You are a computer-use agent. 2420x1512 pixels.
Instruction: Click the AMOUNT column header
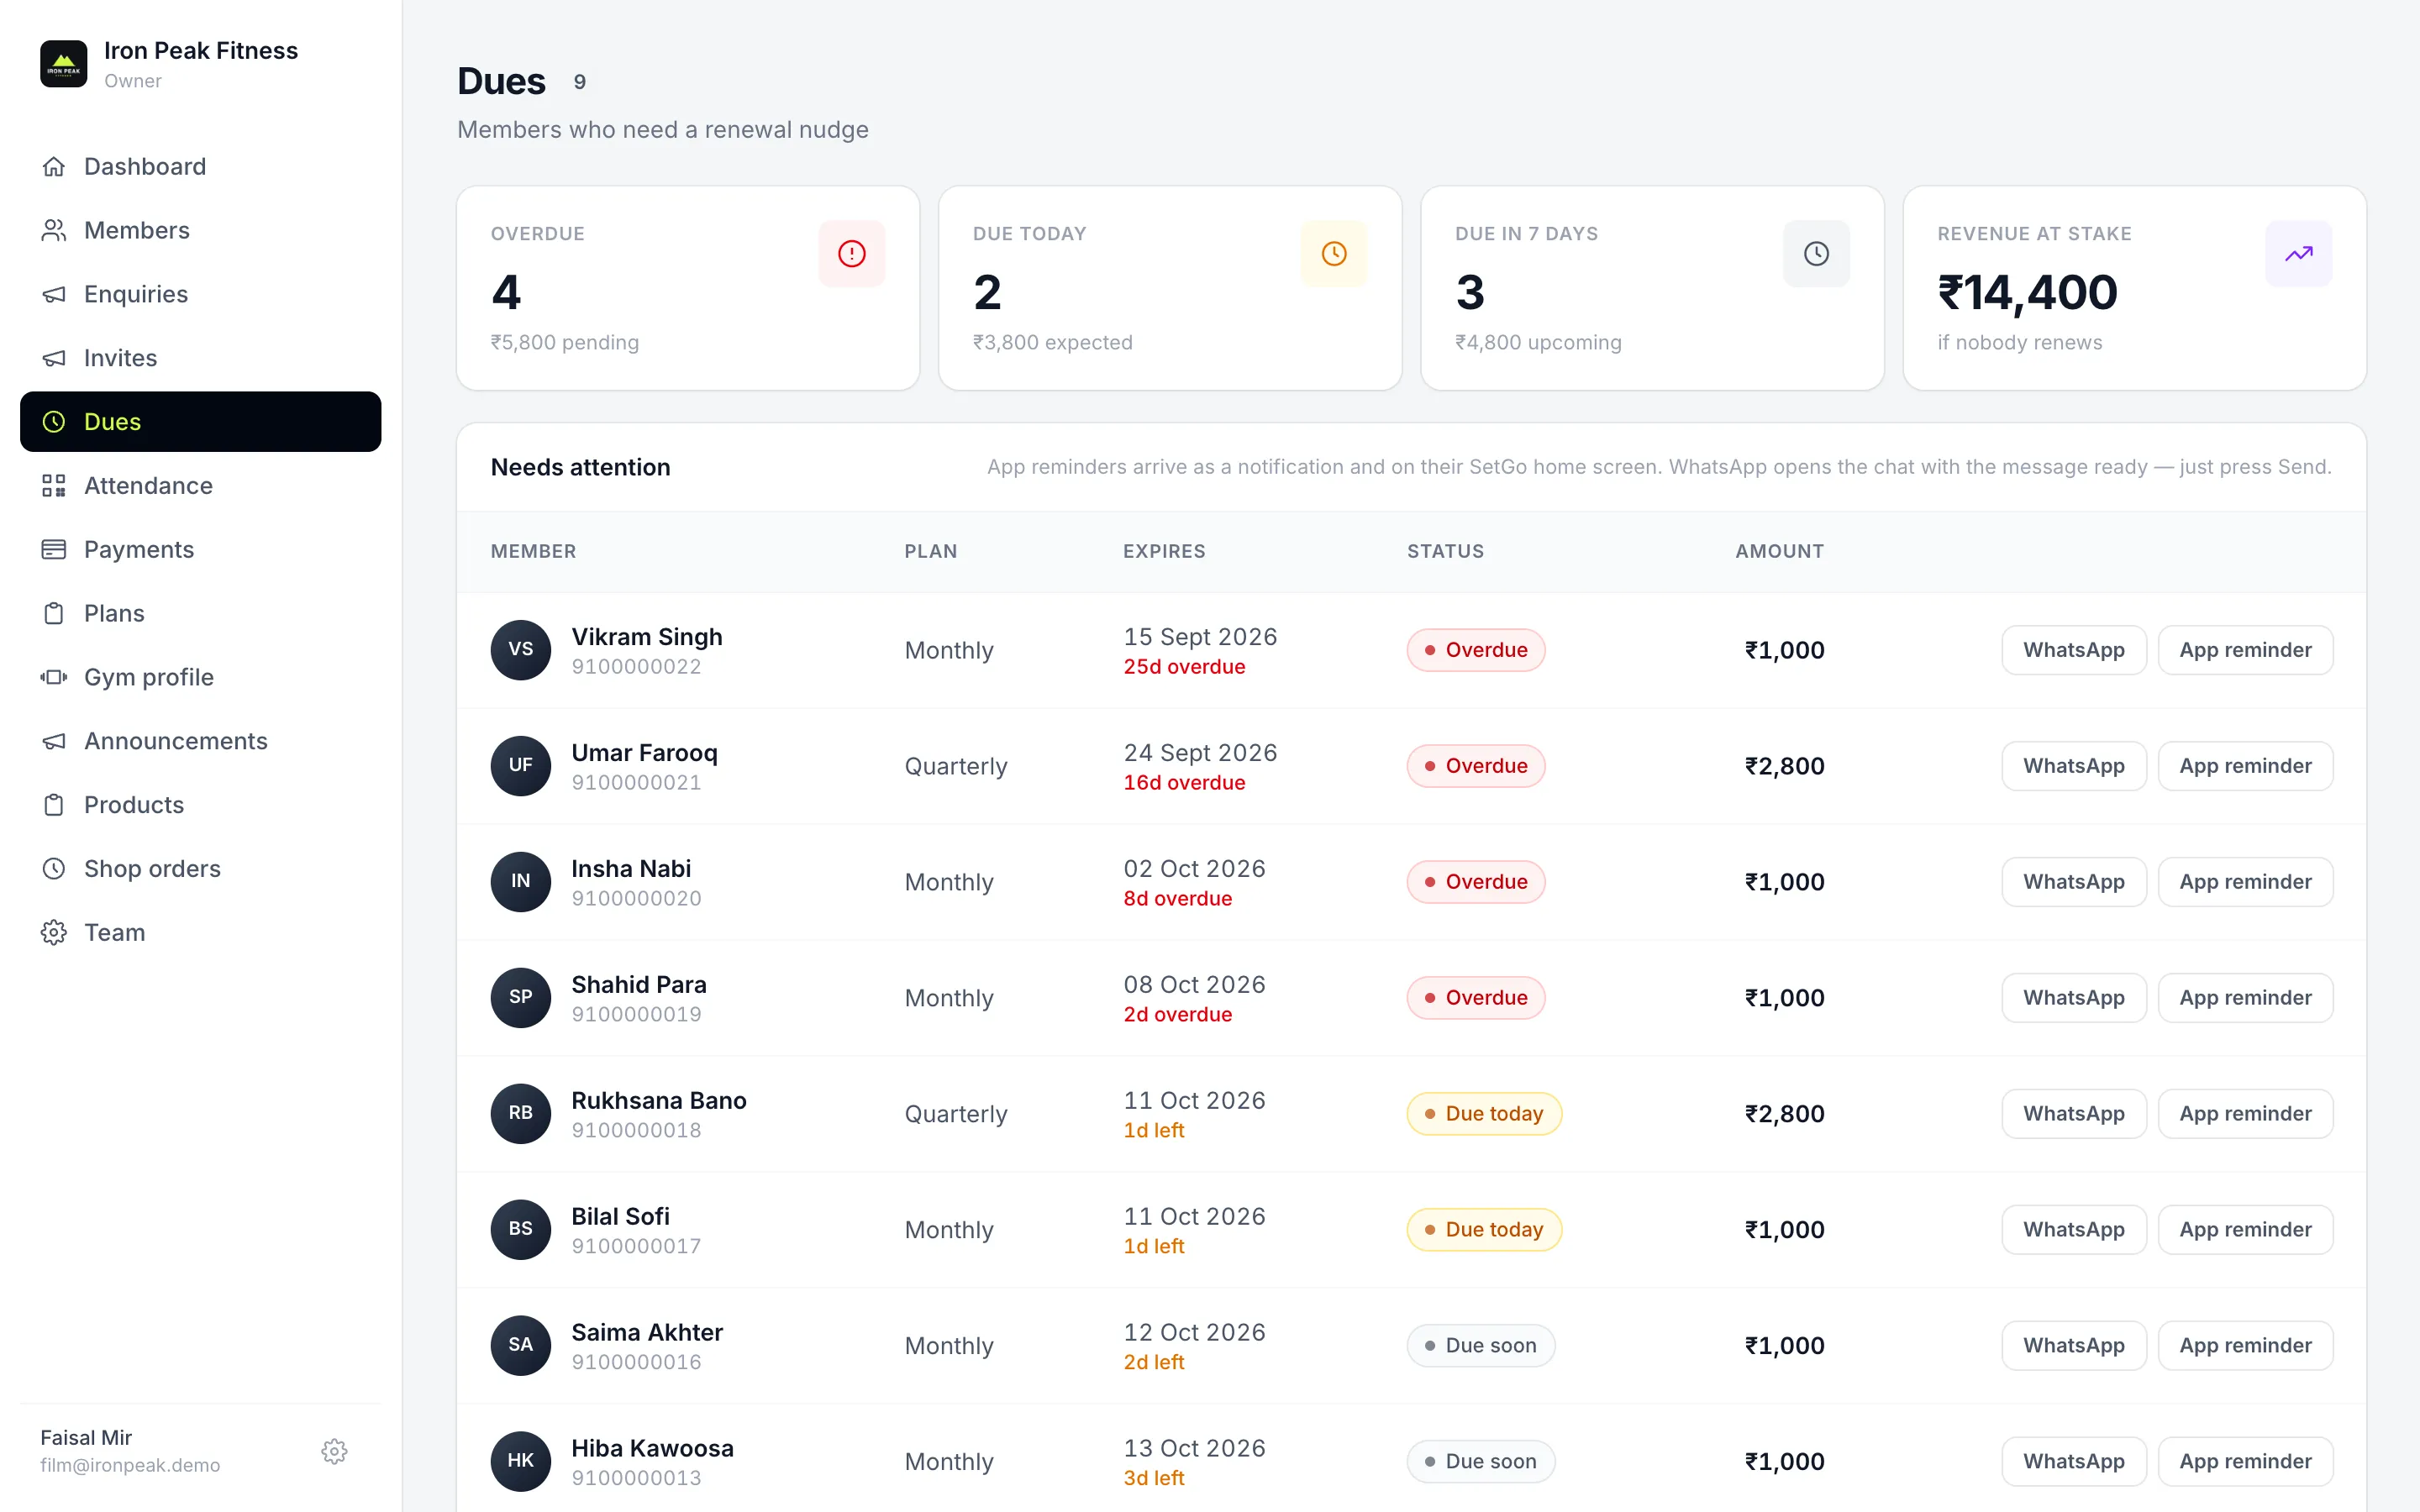[1779, 551]
